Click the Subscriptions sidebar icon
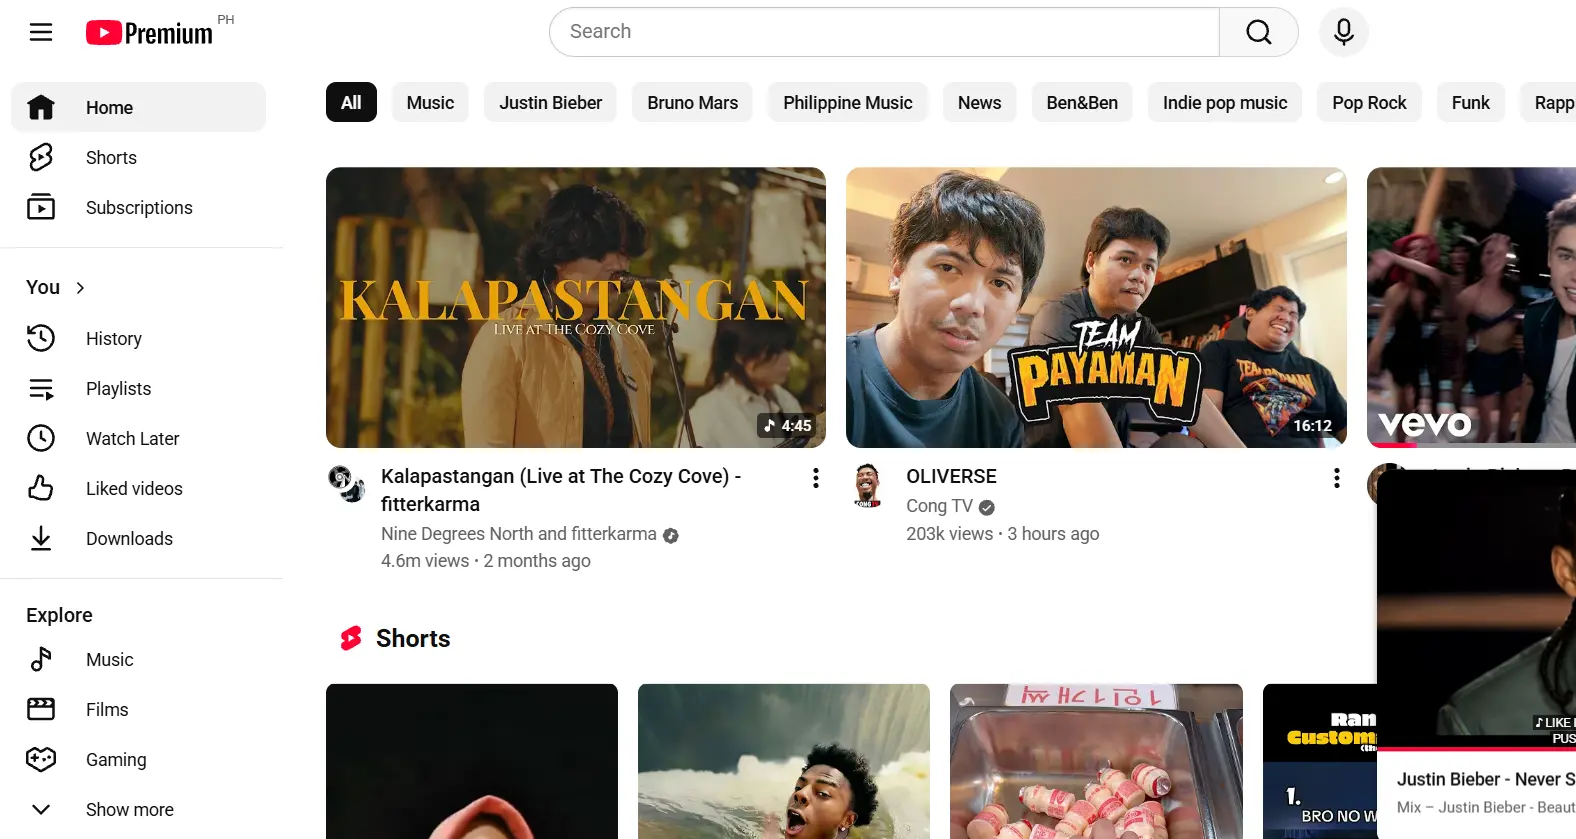 click(x=41, y=207)
